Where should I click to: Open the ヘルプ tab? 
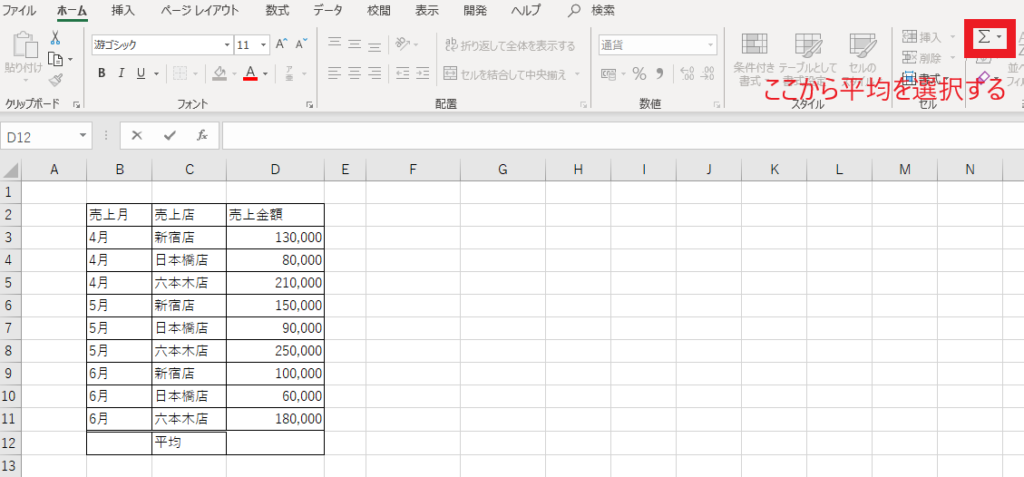click(x=527, y=10)
